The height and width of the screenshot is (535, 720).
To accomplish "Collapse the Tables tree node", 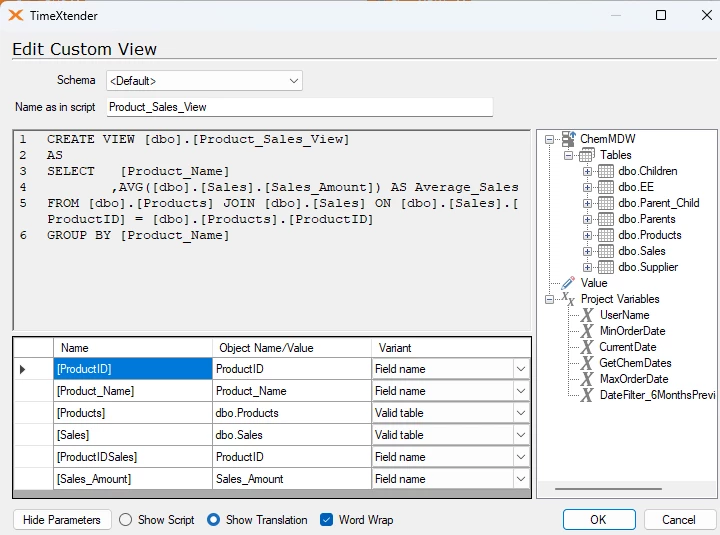I will pyautogui.click(x=568, y=155).
